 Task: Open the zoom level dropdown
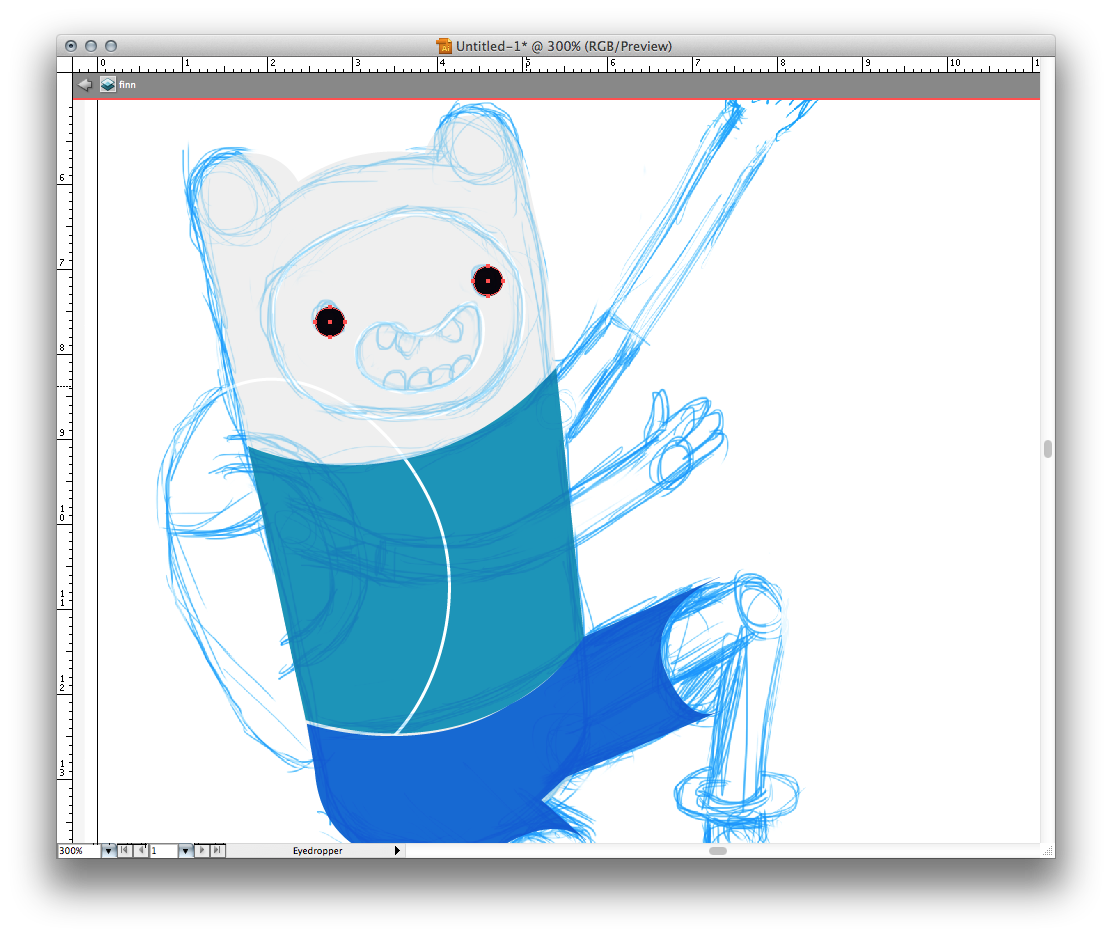[108, 851]
